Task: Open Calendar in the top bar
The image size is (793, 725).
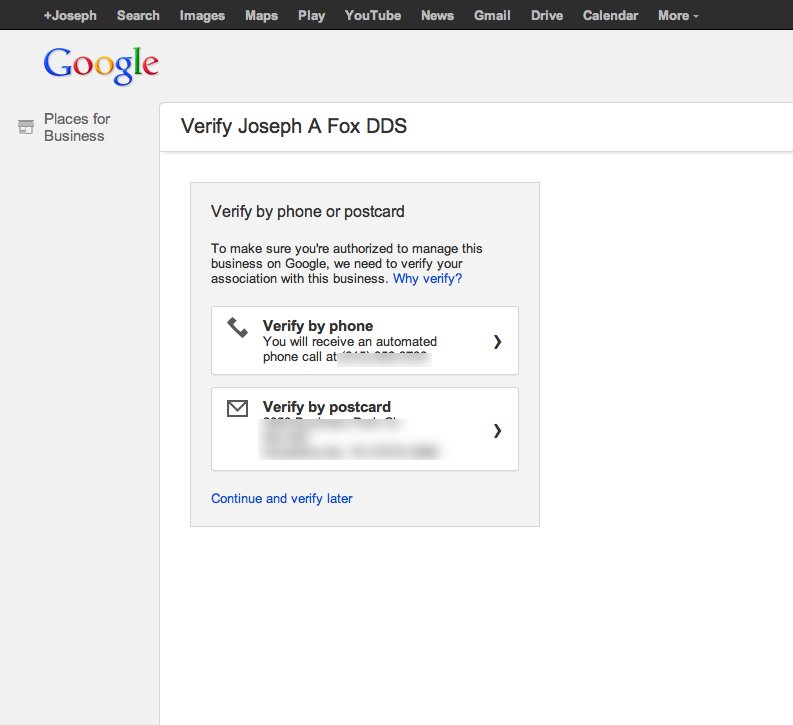Action: point(610,16)
